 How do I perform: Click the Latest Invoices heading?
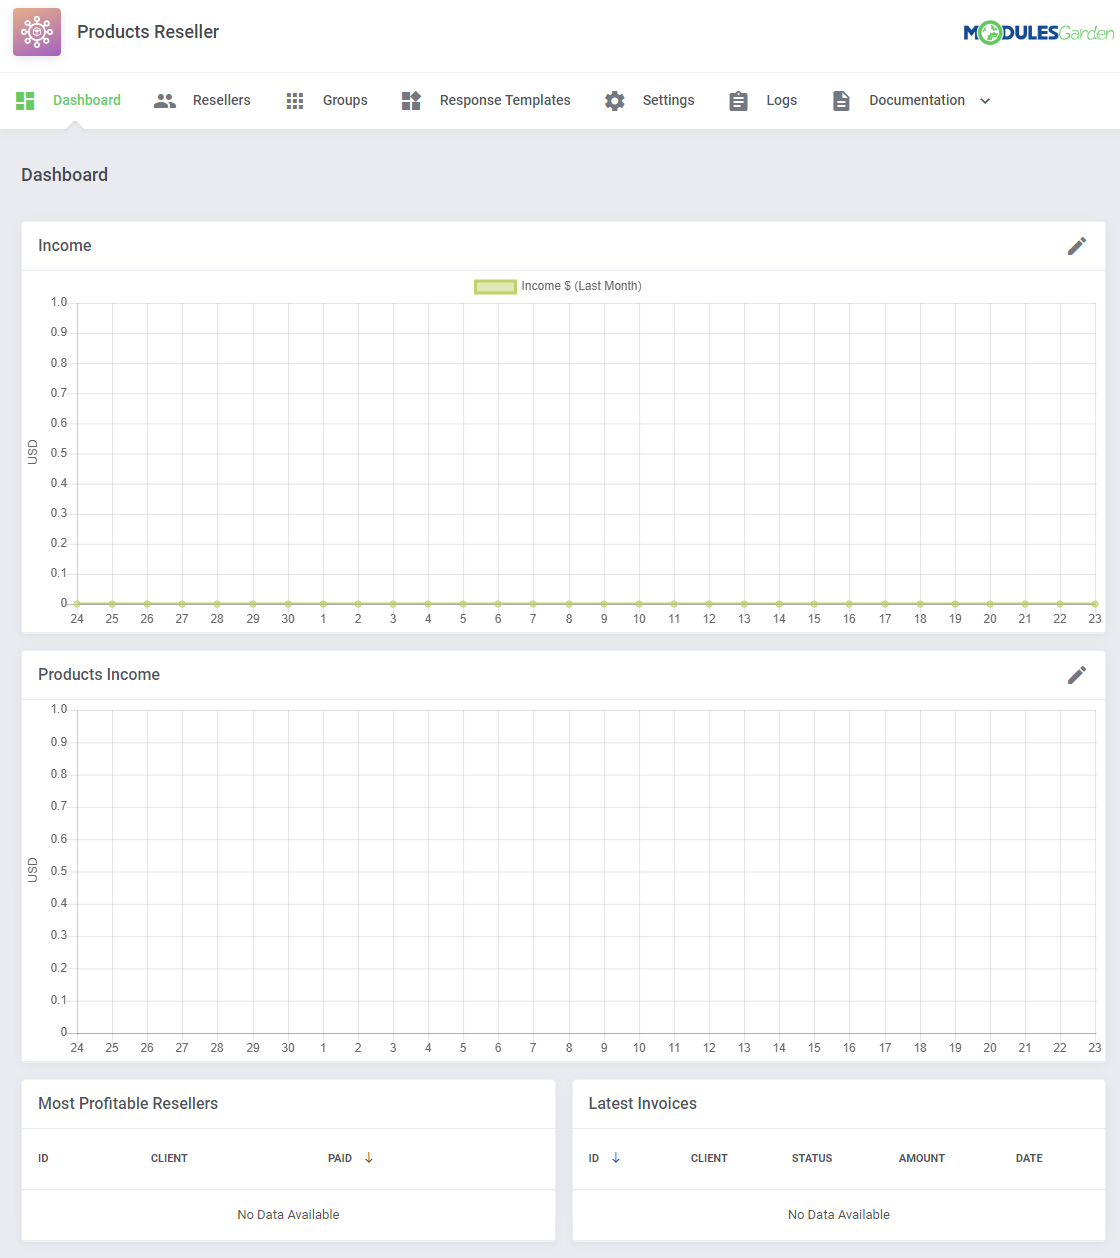(x=643, y=1104)
